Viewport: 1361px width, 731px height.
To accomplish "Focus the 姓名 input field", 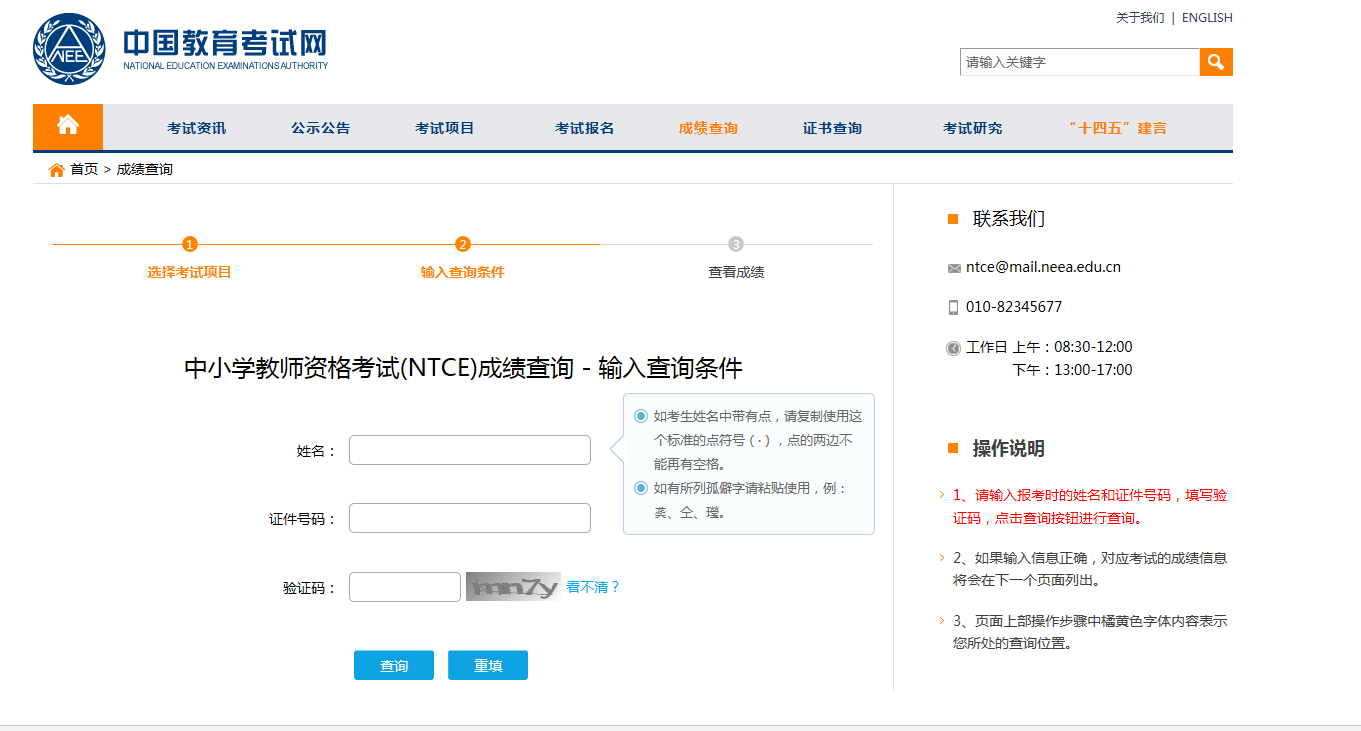I will [469, 450].
